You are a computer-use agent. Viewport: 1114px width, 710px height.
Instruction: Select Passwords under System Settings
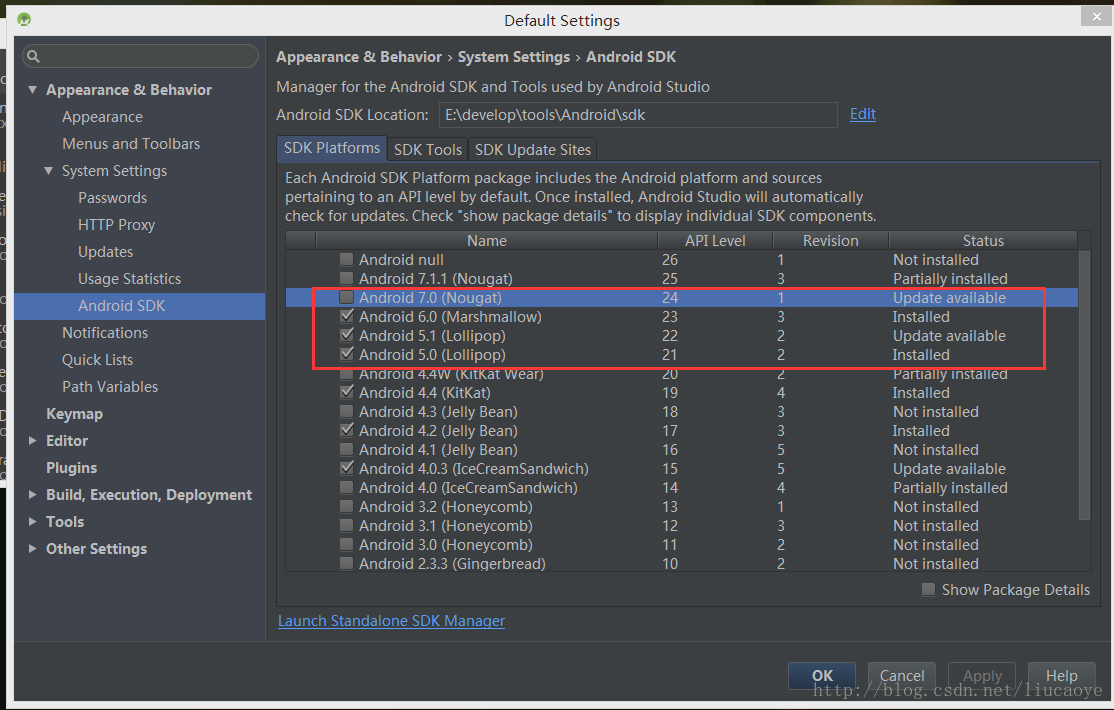click(x=112, y=198)
